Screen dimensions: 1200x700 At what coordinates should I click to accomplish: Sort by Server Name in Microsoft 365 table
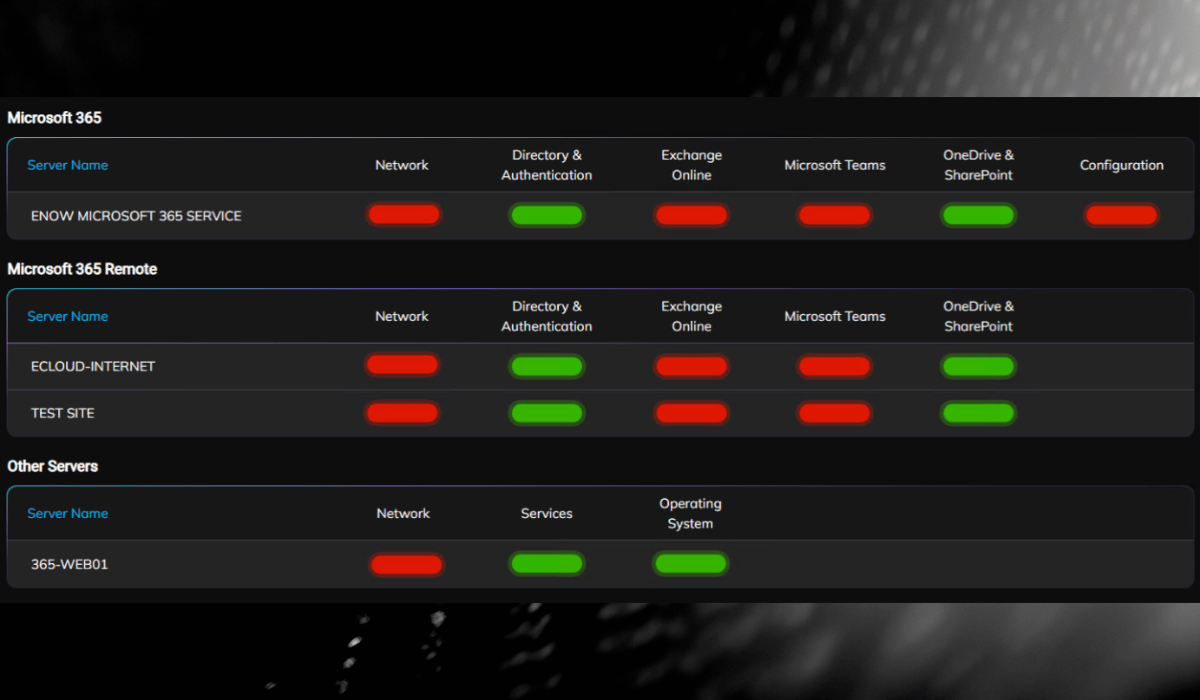(x=68, y=165)
